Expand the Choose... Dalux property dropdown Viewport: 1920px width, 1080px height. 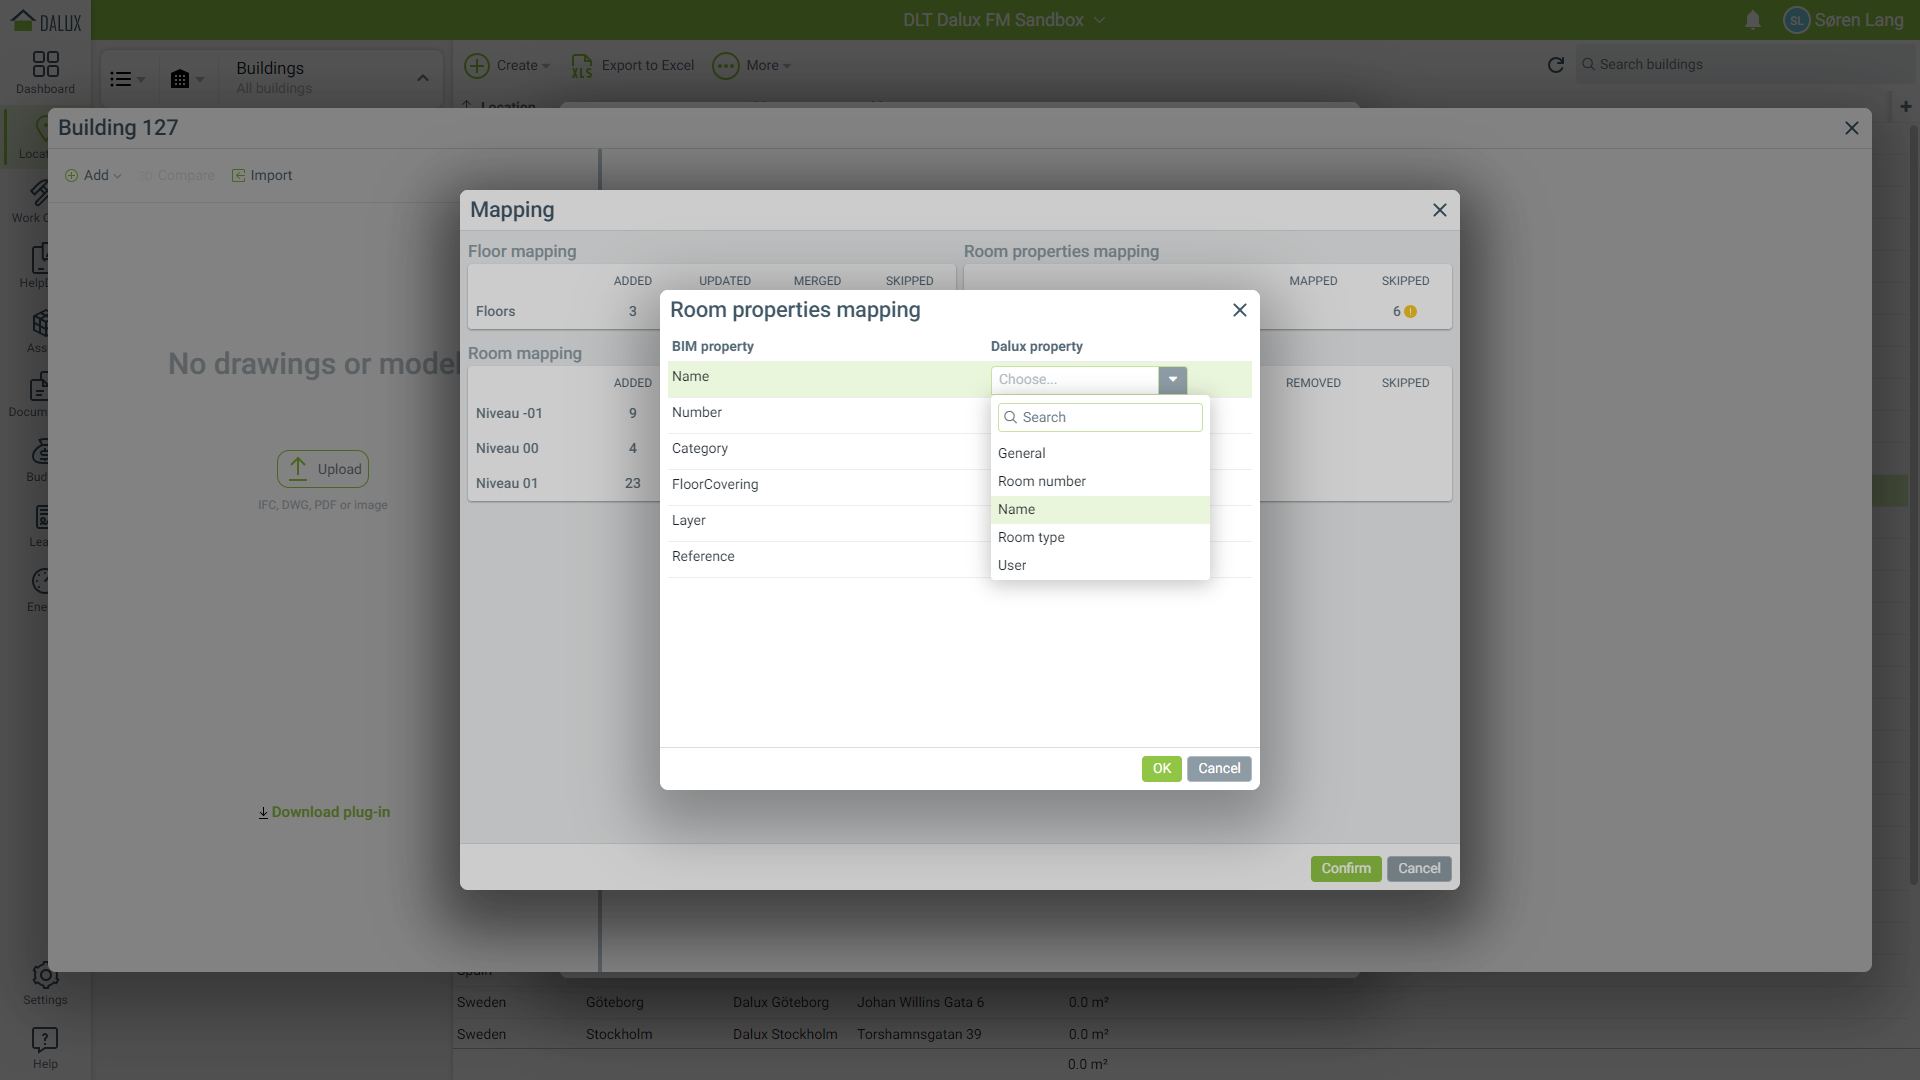point(1172,380)
